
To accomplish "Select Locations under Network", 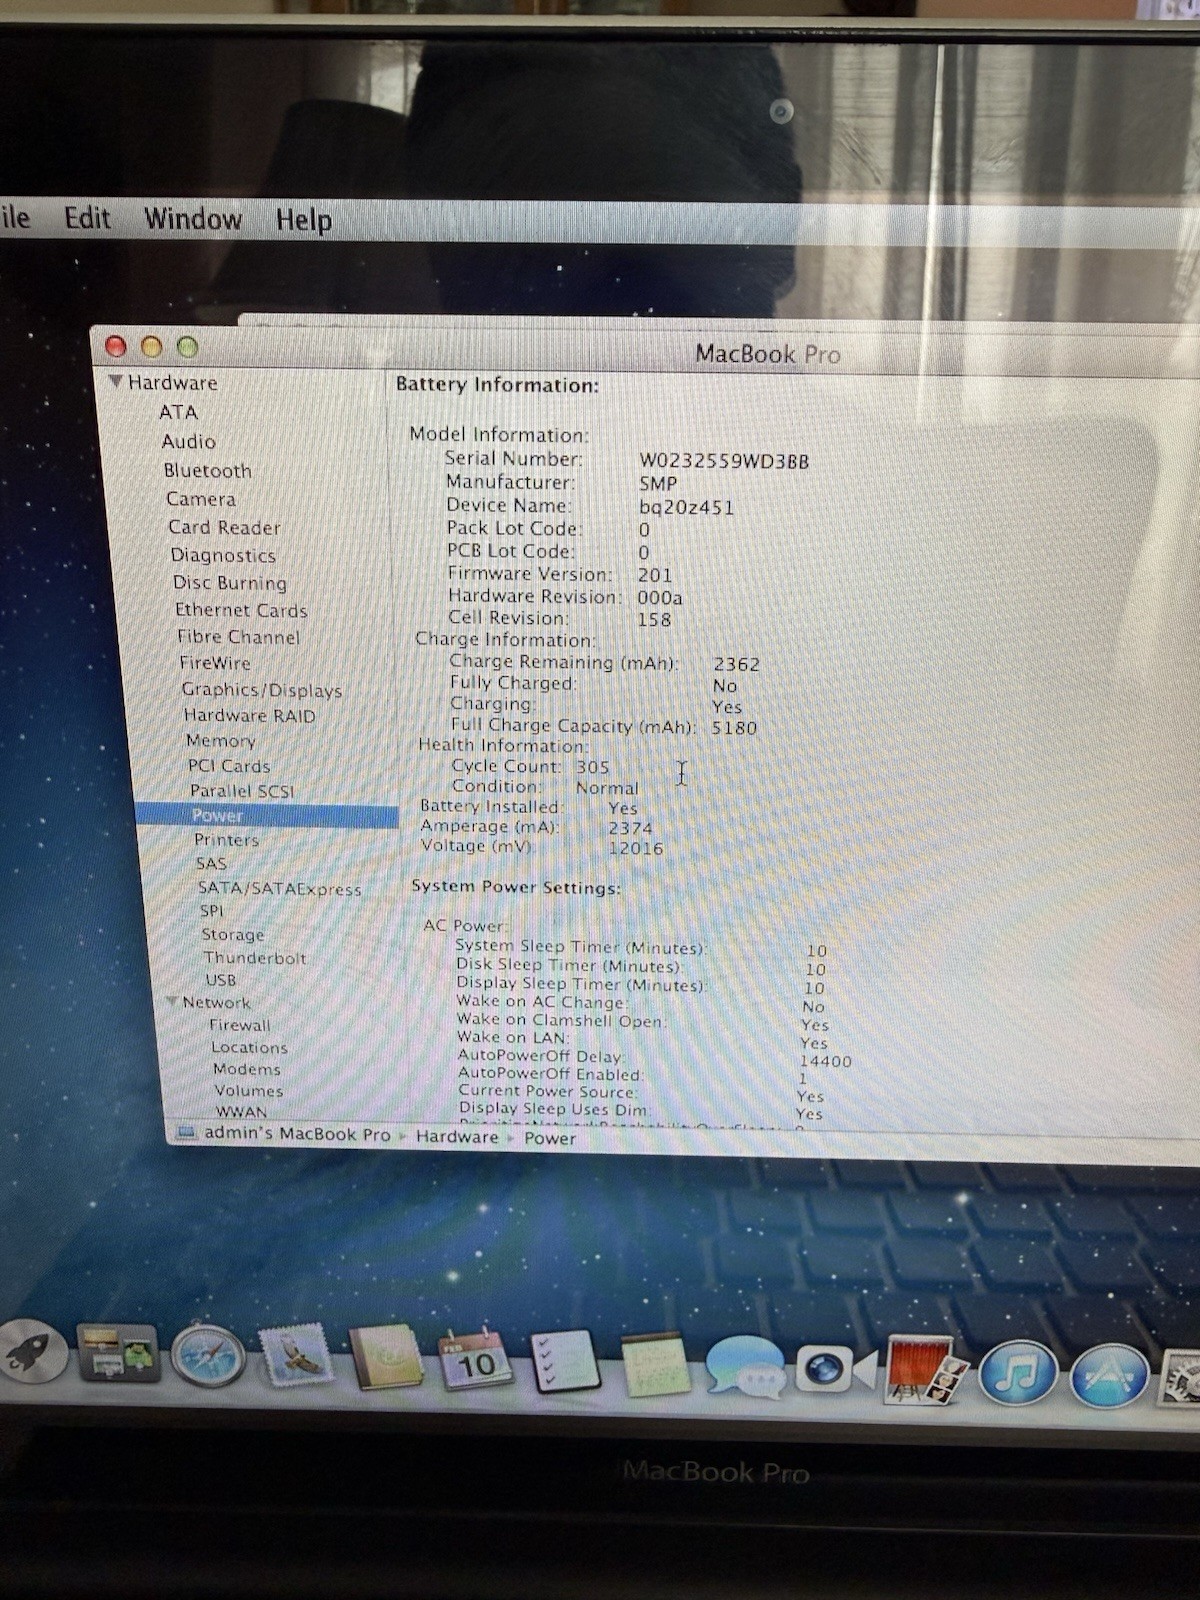I will (249, 1047).
